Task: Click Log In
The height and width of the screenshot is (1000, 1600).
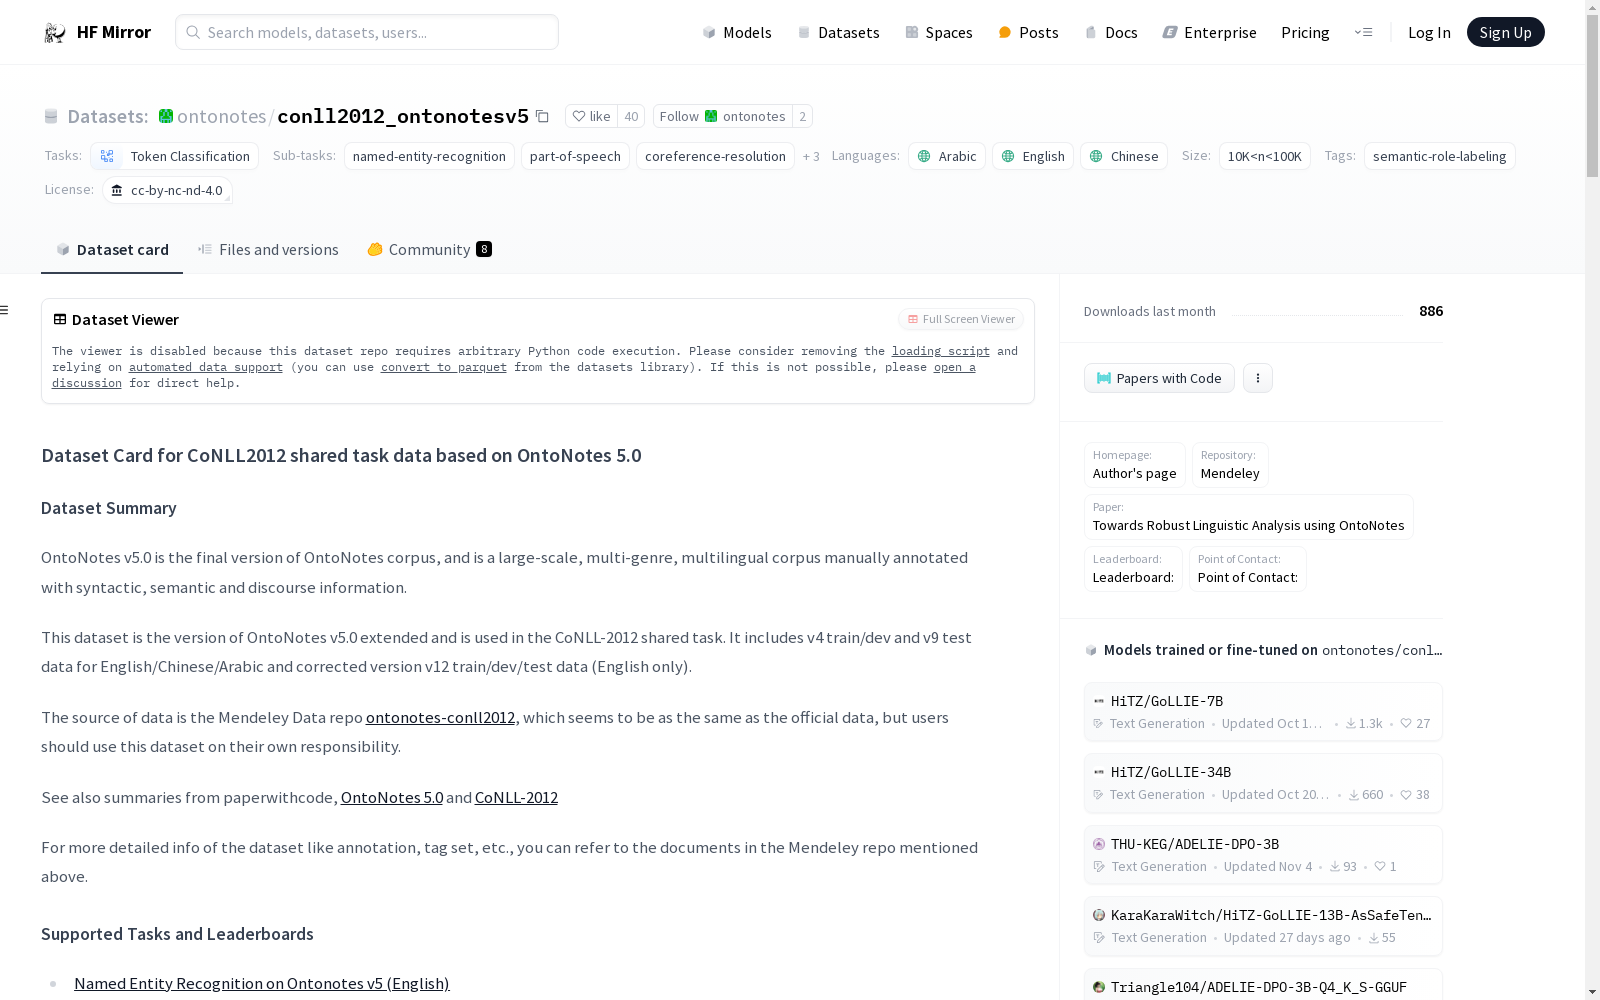Action: coord(1429,32)
